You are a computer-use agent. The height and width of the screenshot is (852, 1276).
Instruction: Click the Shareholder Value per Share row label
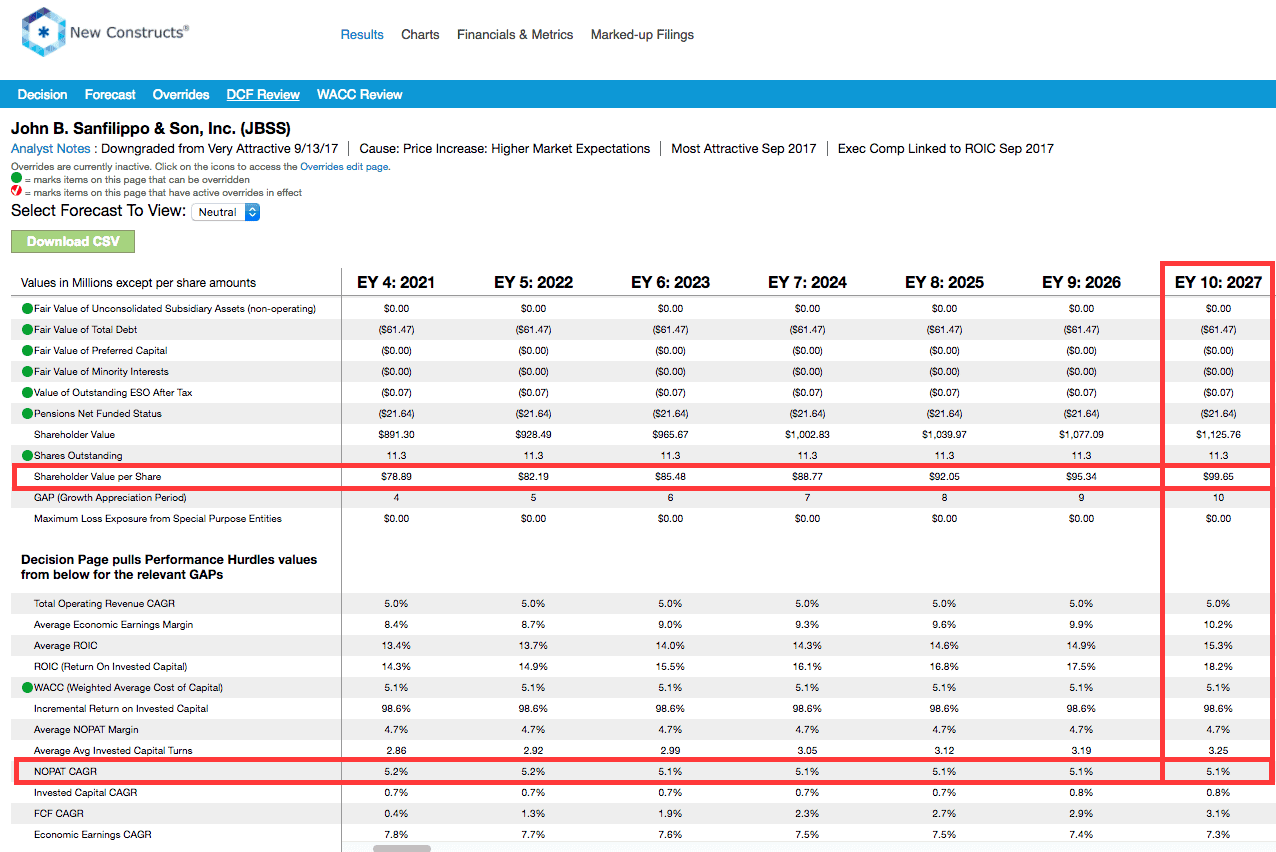(x=97, y=477)
